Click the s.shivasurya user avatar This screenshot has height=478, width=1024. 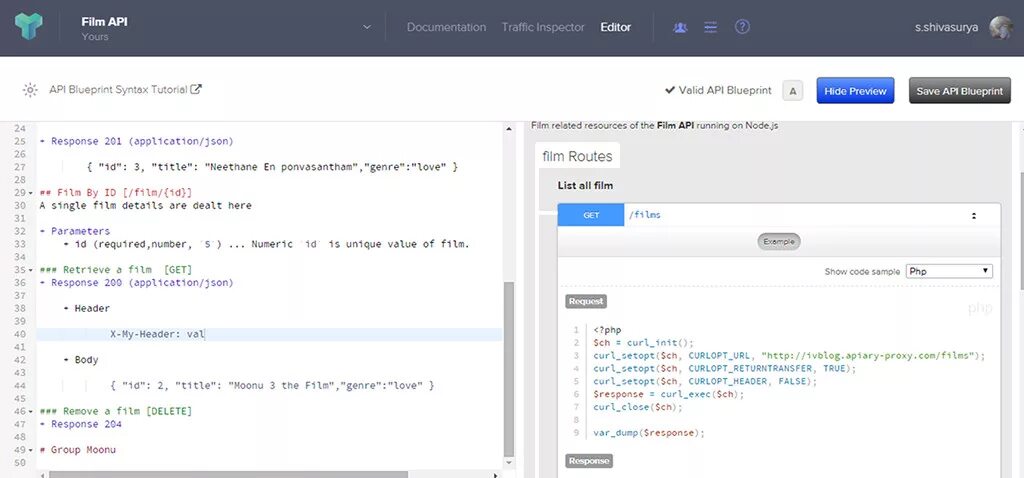[1001, 27]
